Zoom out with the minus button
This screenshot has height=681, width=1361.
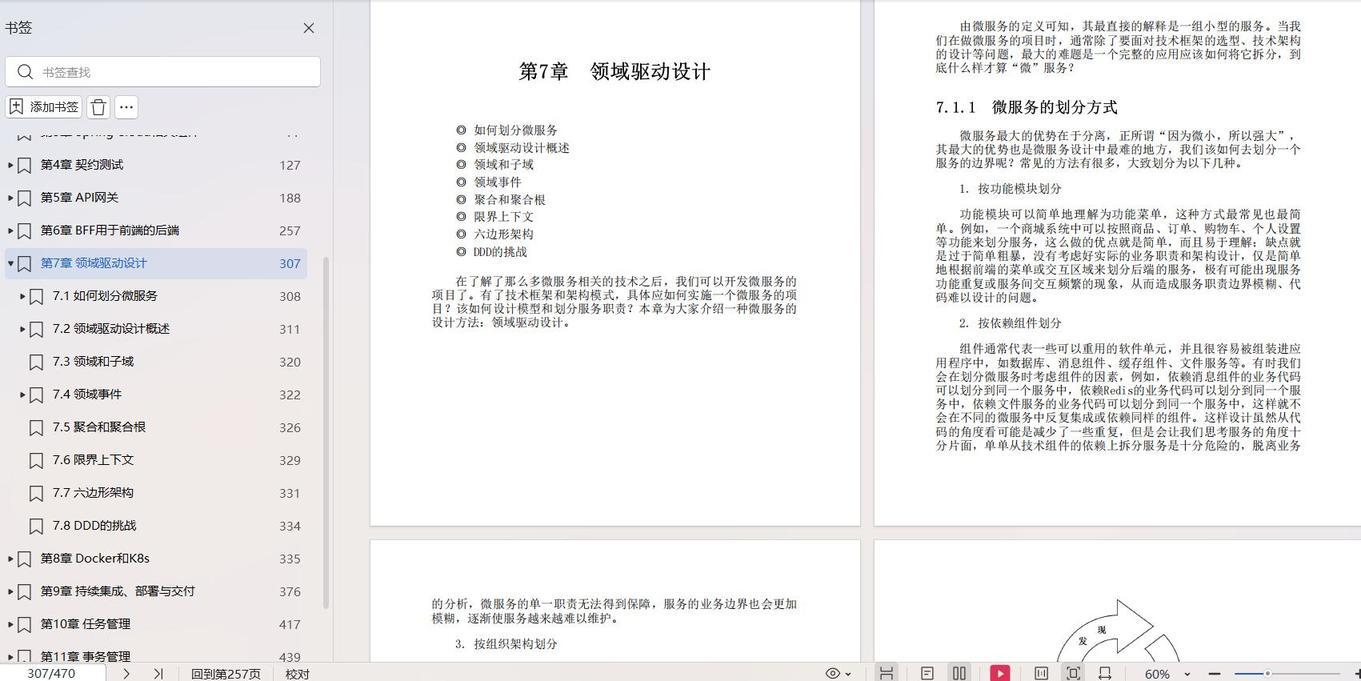tap(1214, 673)
